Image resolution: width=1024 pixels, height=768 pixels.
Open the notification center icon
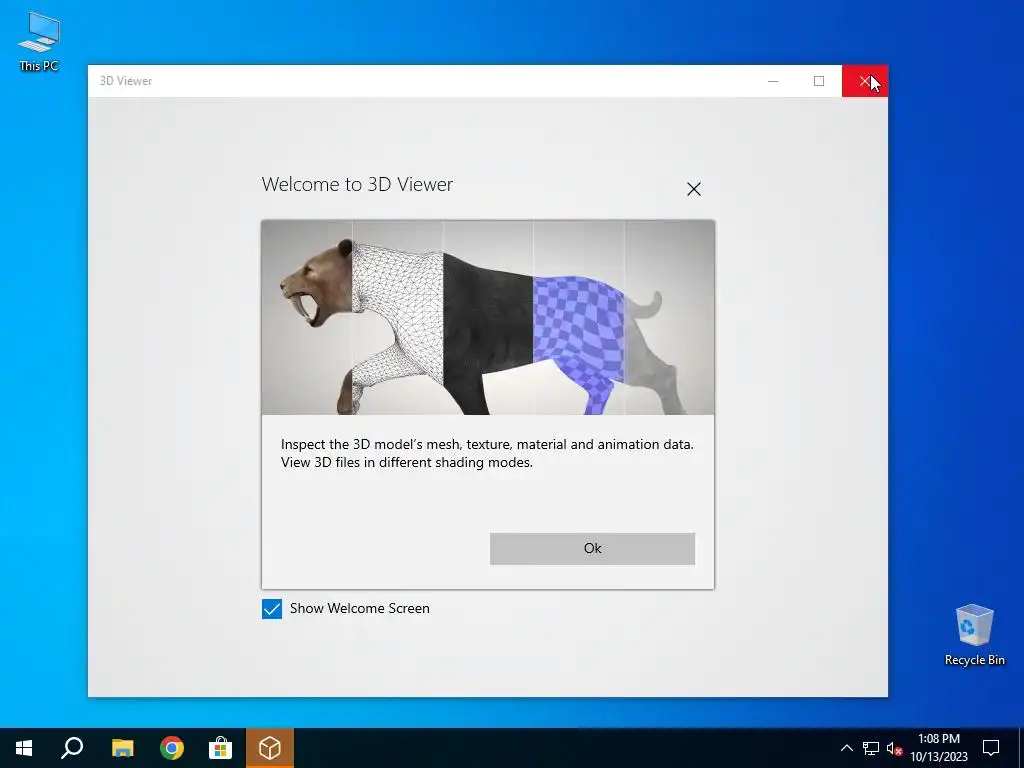tap(991, 748)
